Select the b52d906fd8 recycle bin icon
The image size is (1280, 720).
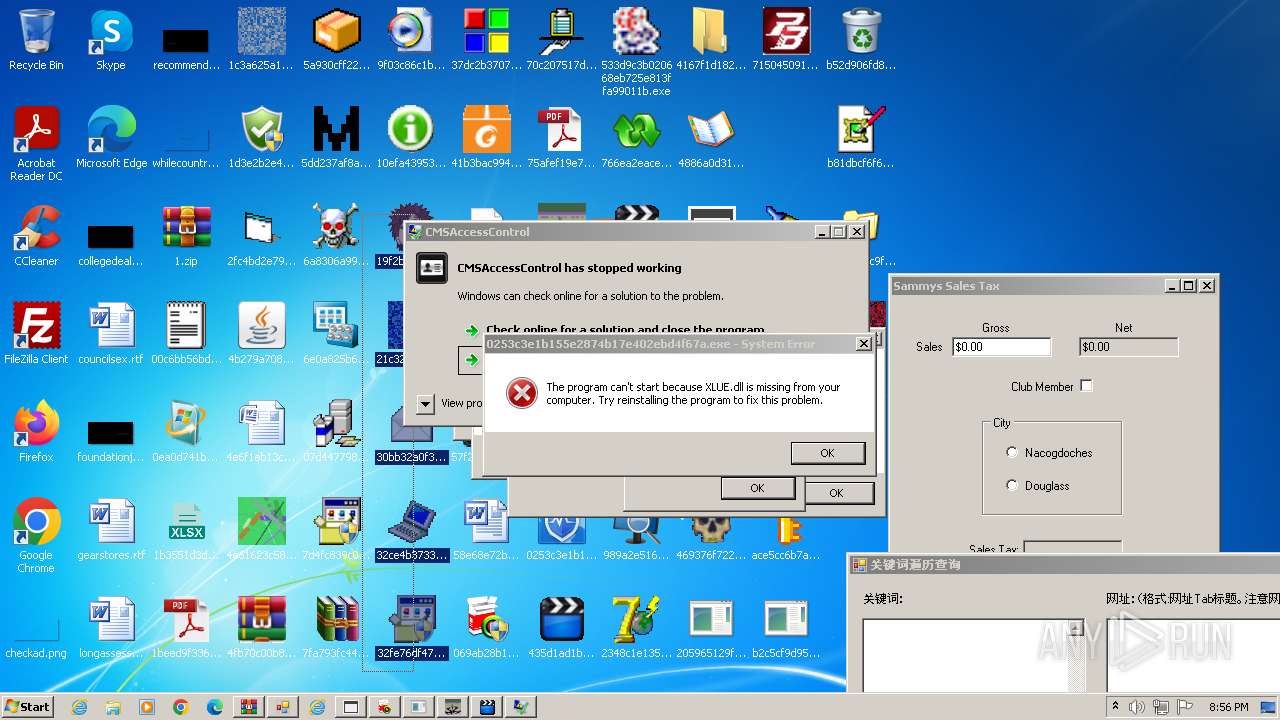click(861, 40)
